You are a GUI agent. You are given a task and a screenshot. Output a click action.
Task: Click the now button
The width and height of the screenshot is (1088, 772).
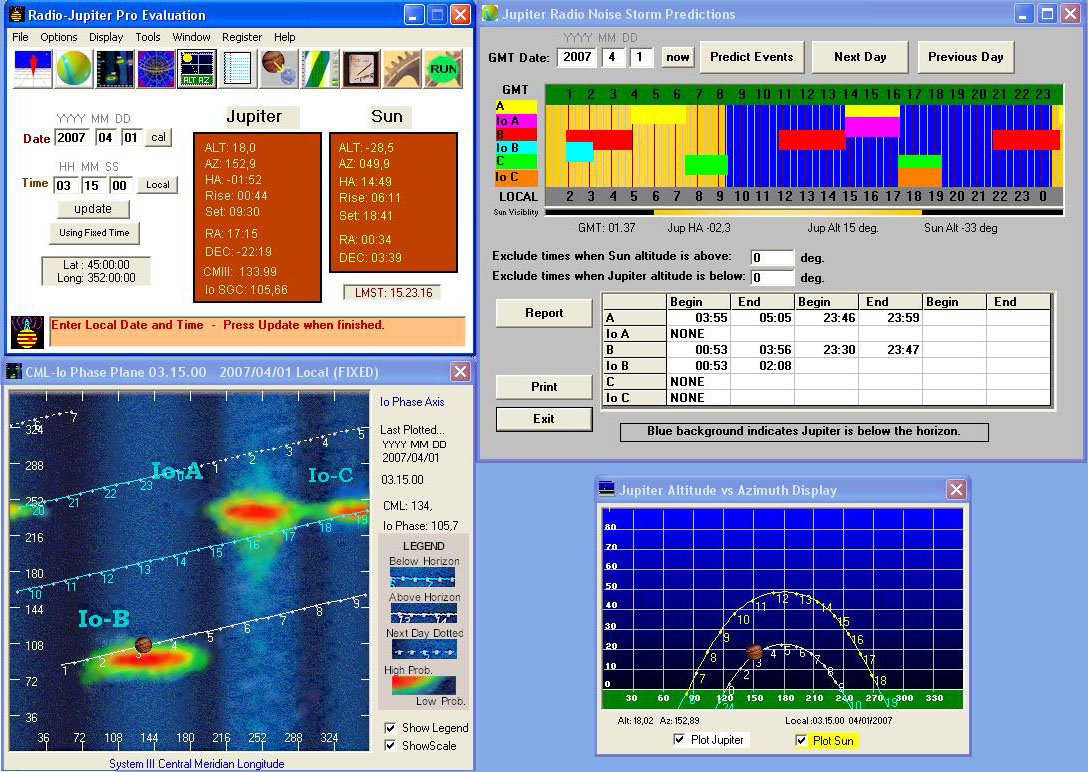point(678,58)
